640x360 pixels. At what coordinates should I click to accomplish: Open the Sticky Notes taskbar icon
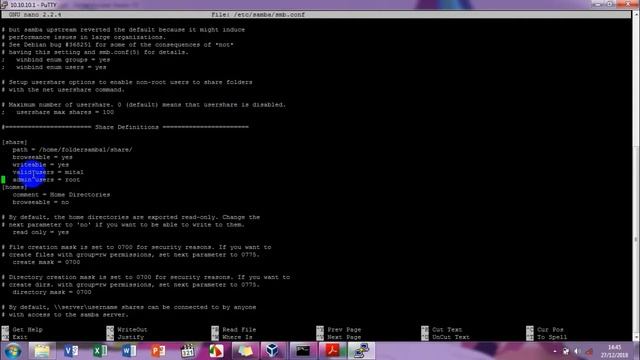[x=245, y=351]
